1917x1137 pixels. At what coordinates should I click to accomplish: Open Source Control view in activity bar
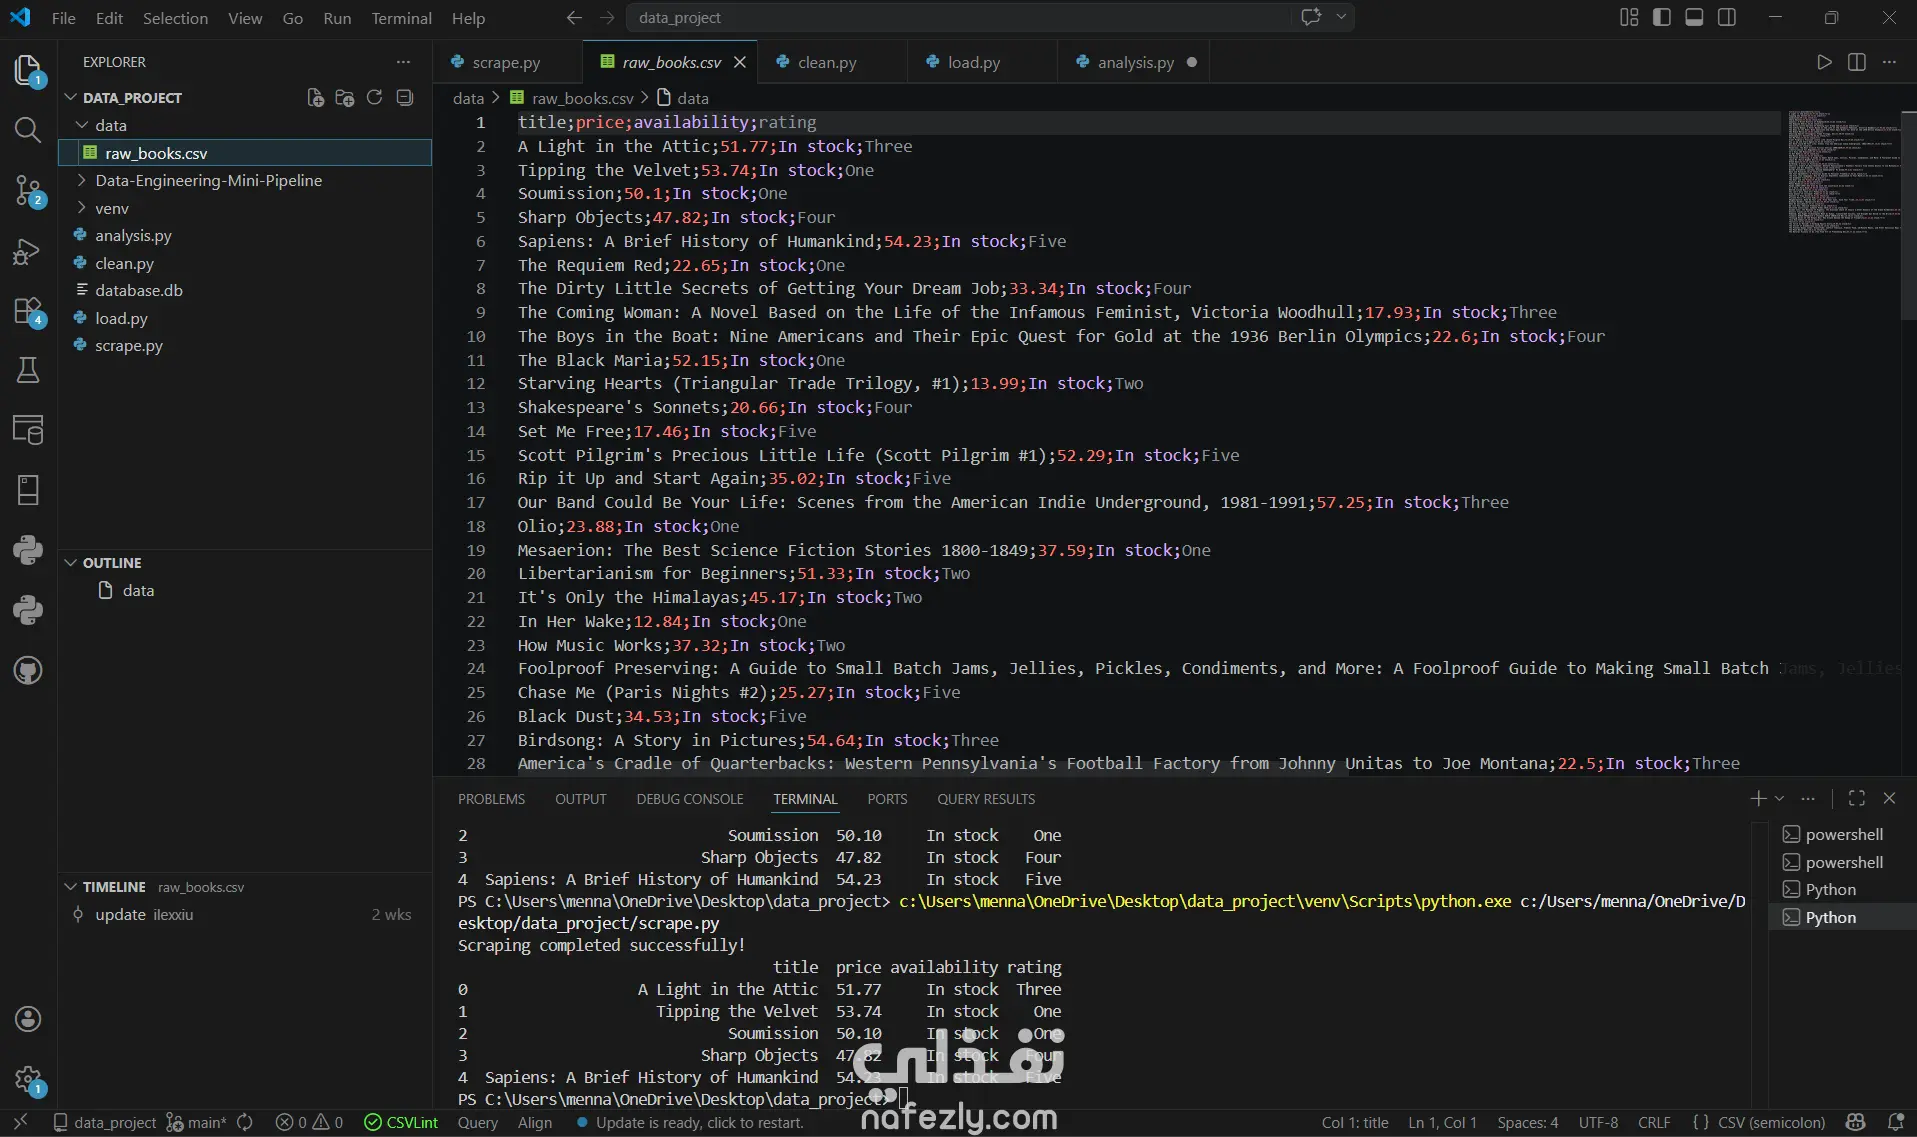pos(28,190)
